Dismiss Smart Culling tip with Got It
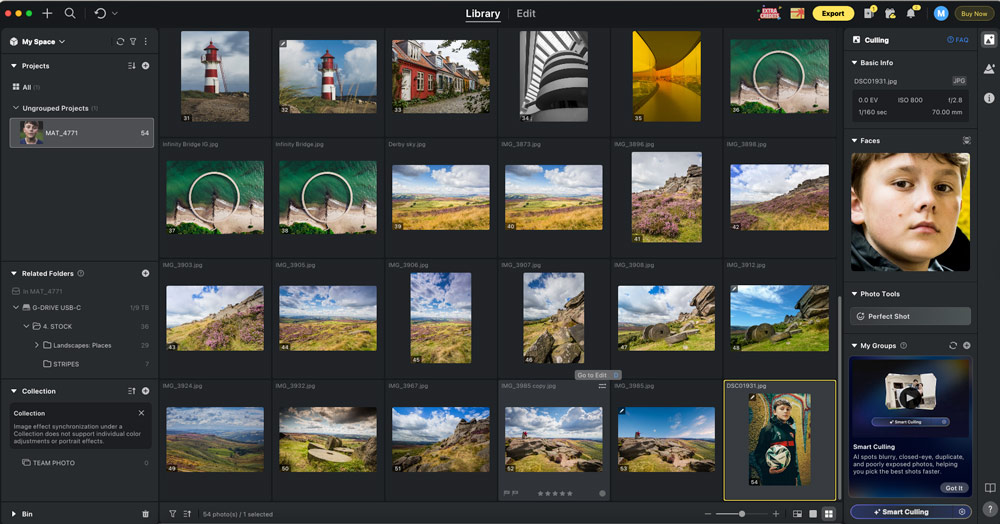The height and width of the screenshot is (524, 1000). (954, 488)
